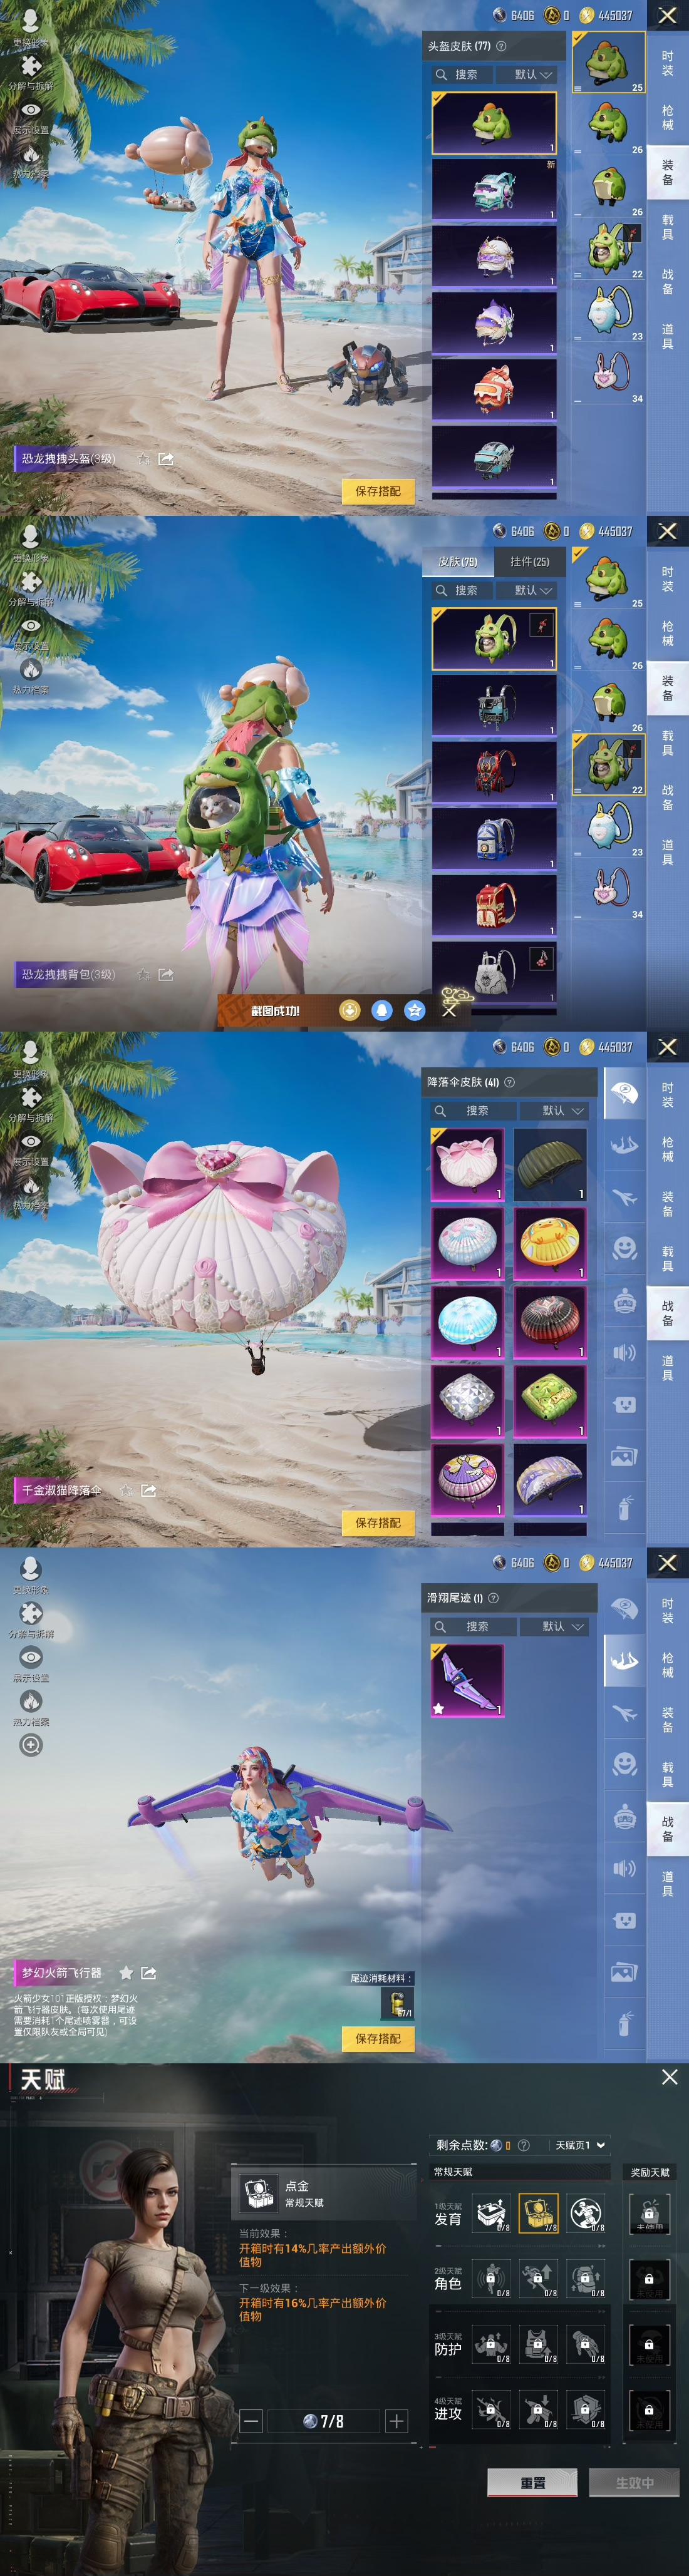Open airplane category icon in parachute skin screen
Viewport: 689px width, 2576px height.
625,1196
